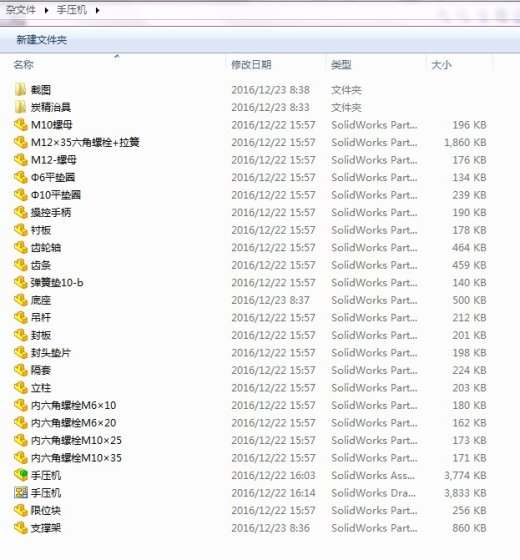Click the 炭精治具 folder name
The height and width of the screenshot is (560, 520).
(51, 107)
